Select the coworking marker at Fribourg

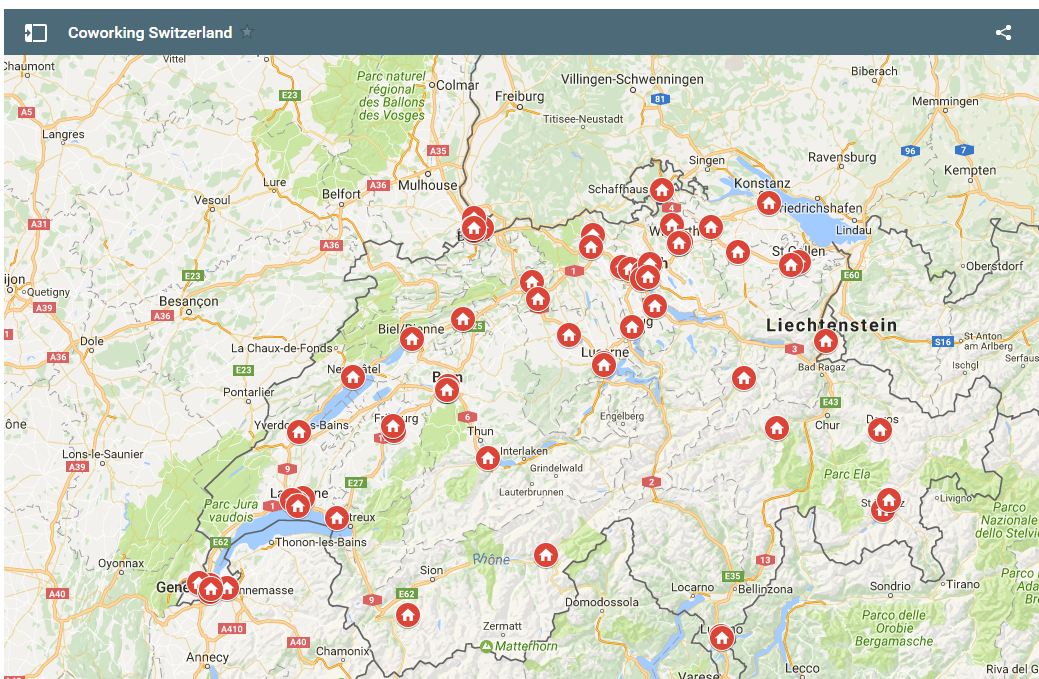tap(392, 426)
